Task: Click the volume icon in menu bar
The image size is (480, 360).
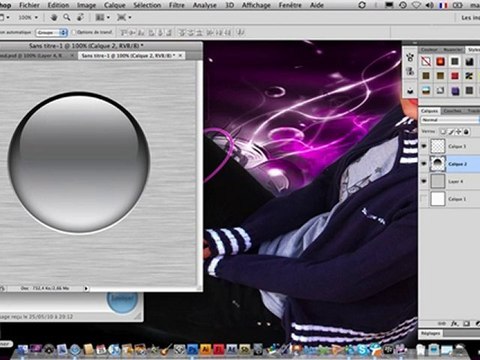Action: coord(430,5)
